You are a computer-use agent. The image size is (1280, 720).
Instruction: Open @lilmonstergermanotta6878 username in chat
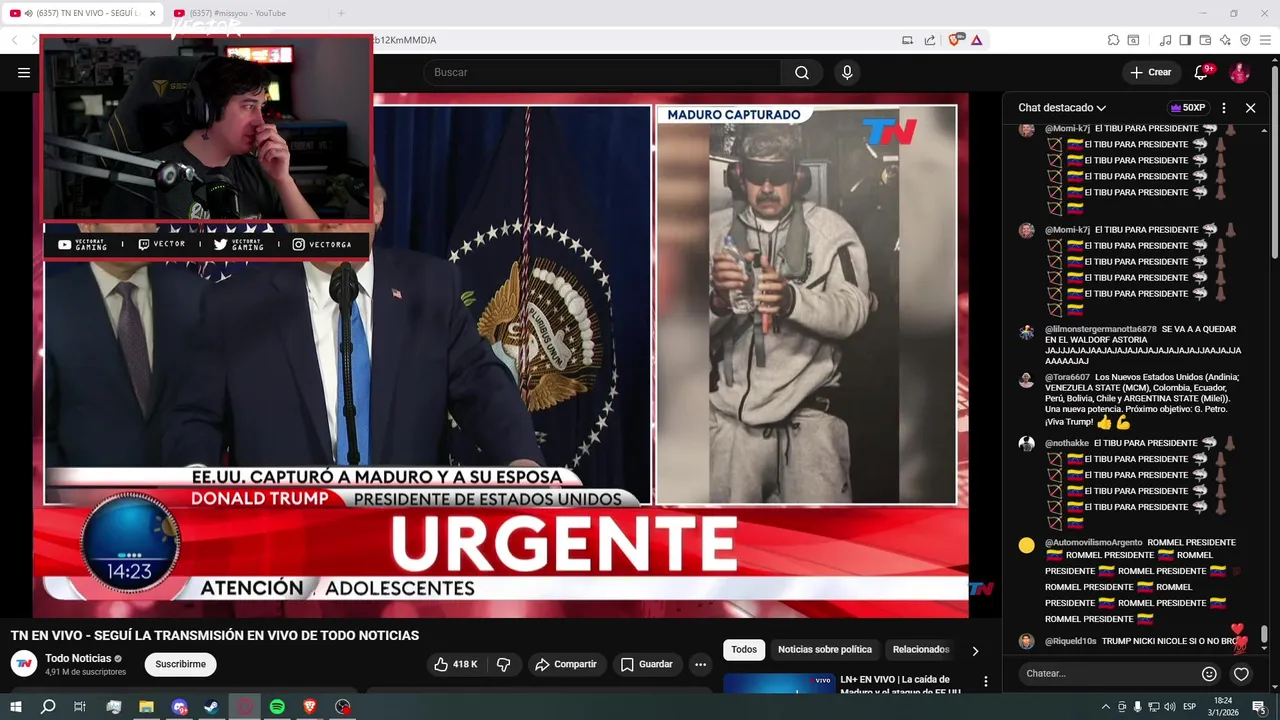click(x=1101, y=329)
